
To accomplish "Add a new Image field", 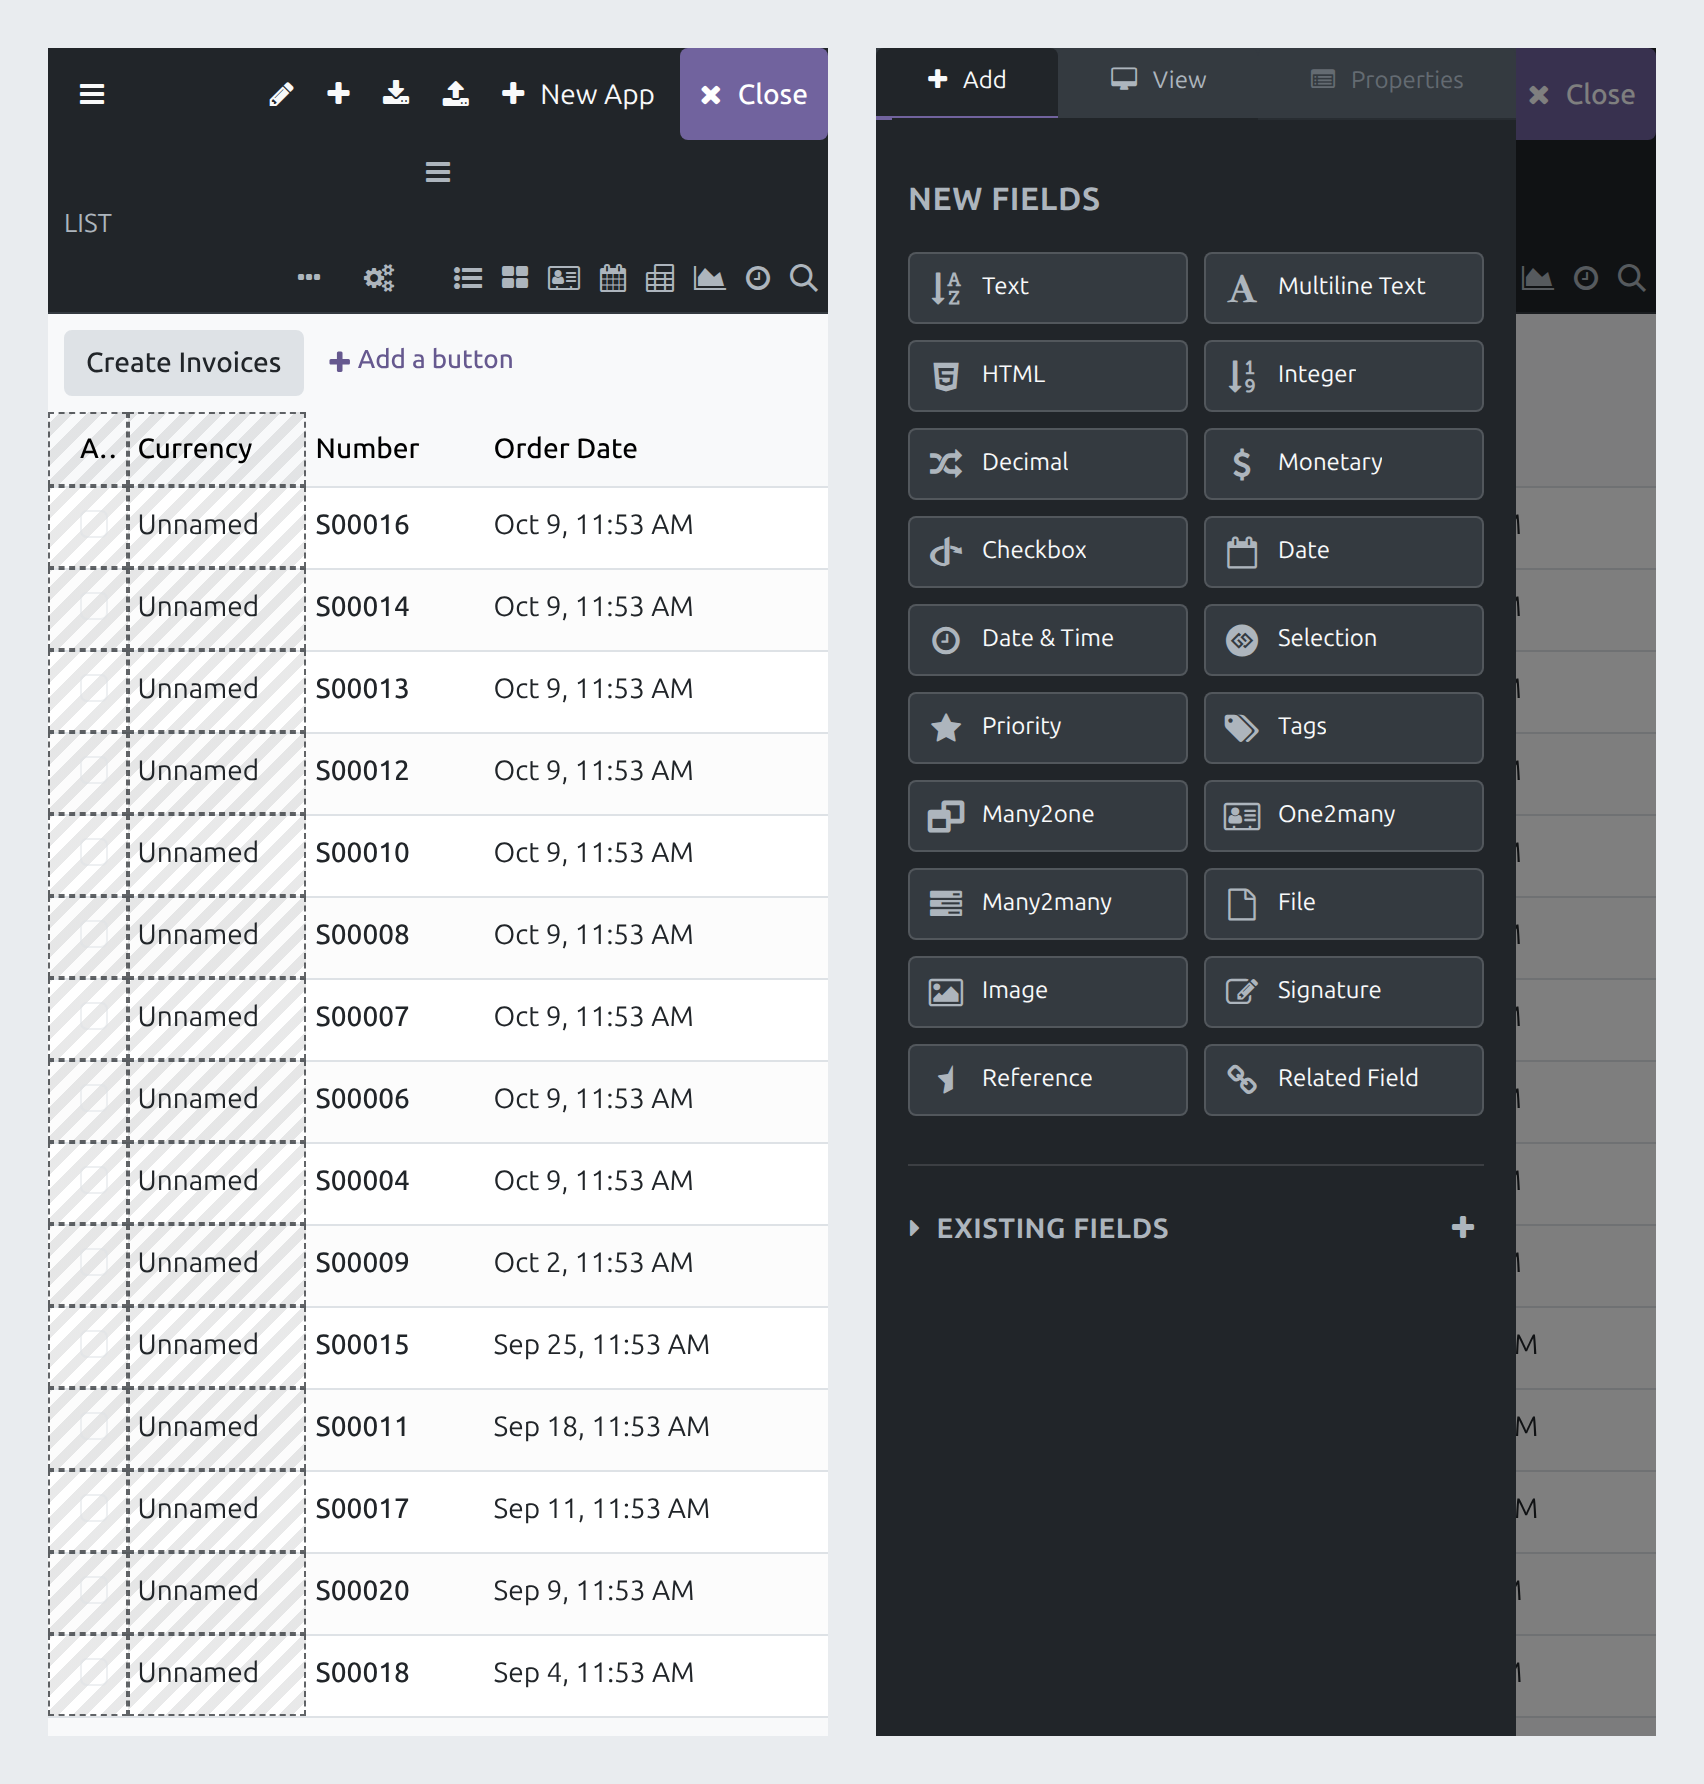I will tap(1048, 992).
